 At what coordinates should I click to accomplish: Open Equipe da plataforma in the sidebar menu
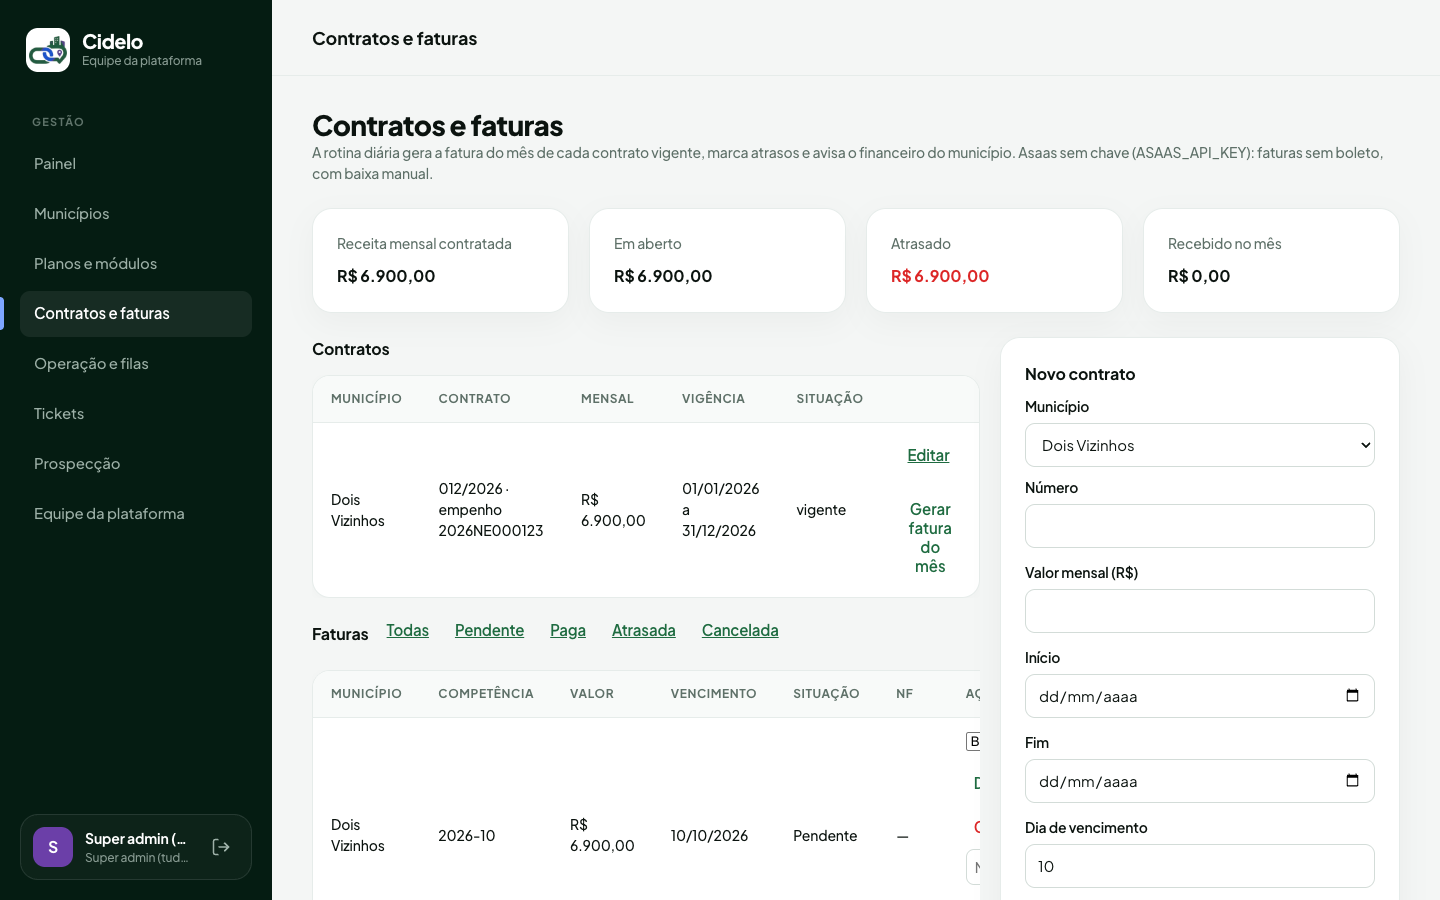(x=136, y=514)
